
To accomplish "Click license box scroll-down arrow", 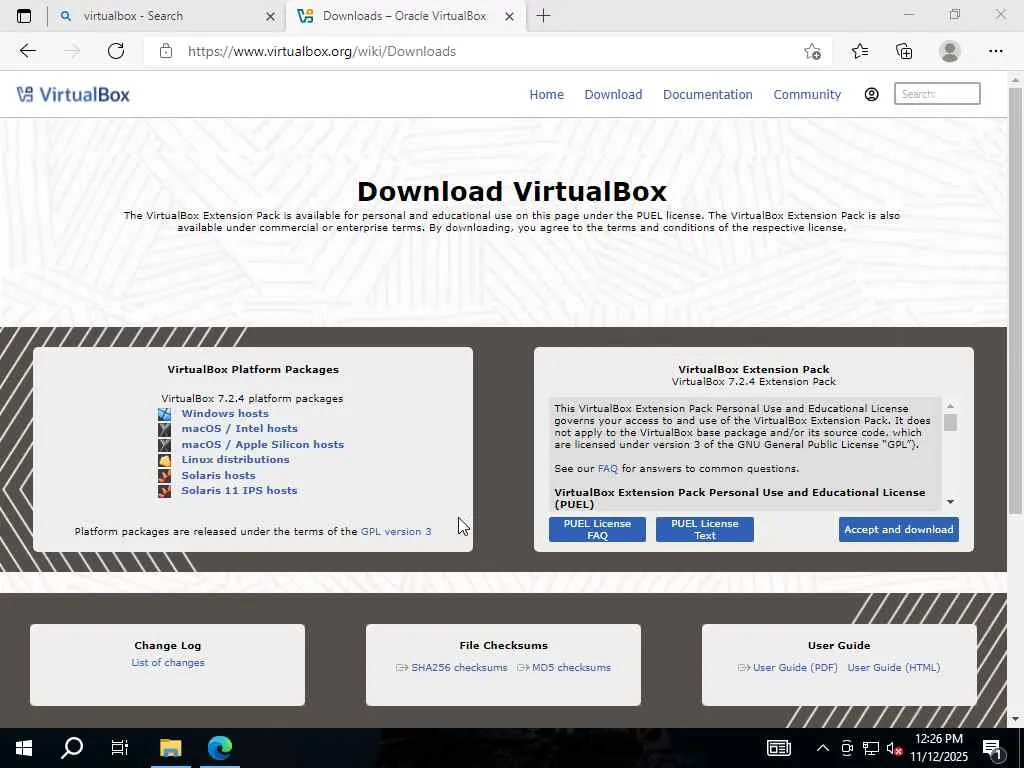I will 950,502.
